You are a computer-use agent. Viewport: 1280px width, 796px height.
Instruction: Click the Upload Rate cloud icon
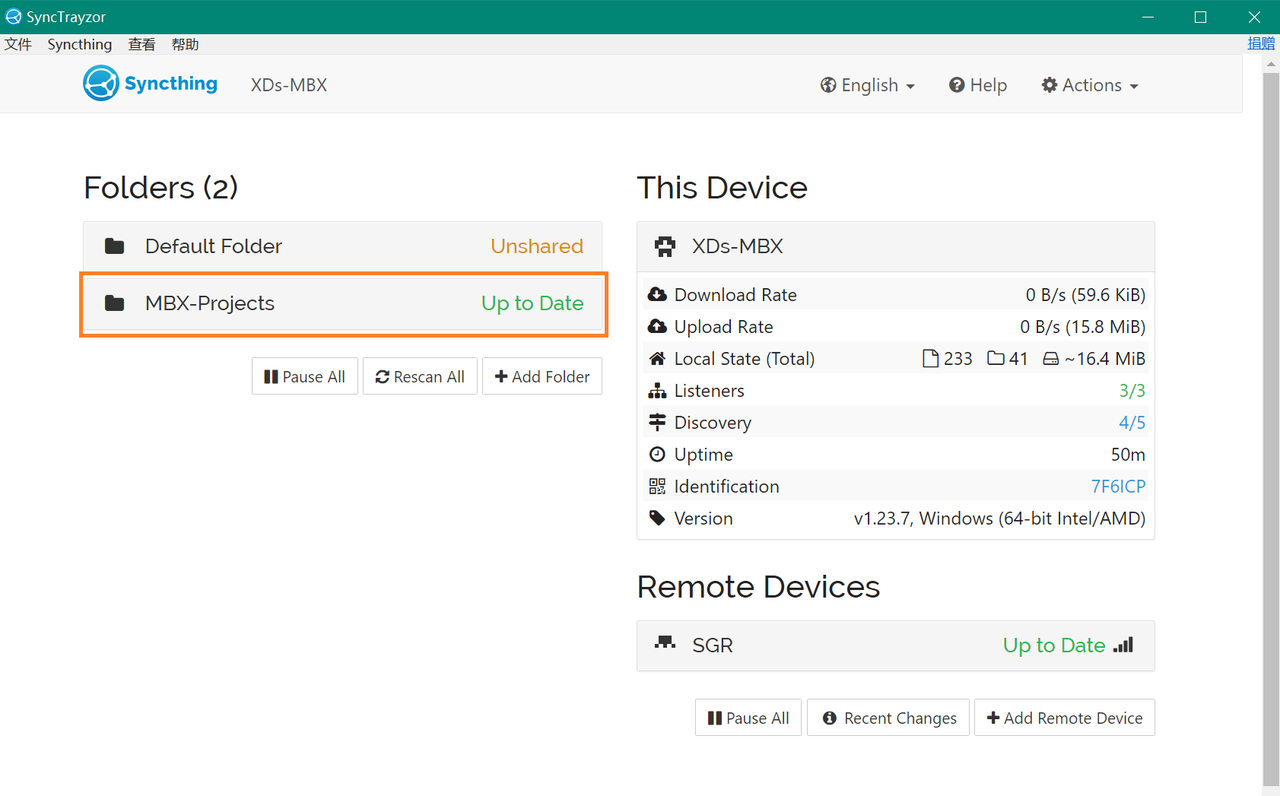coord(657,326)
